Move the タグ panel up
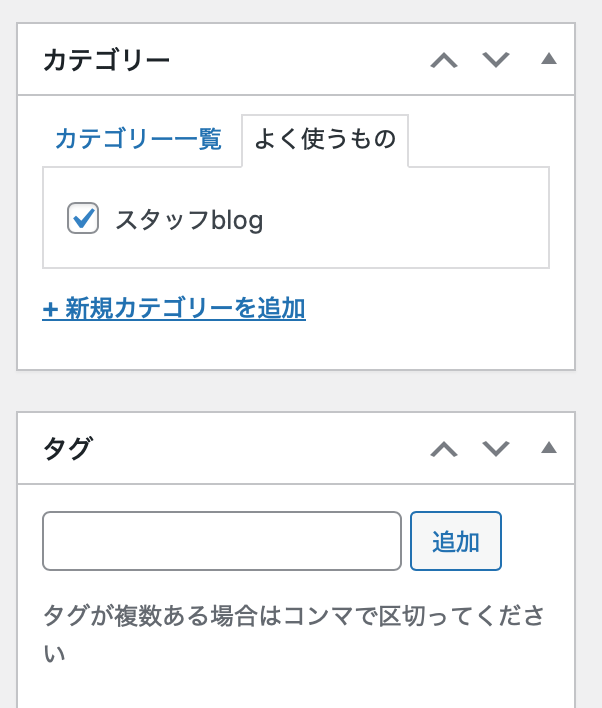Image resolution: width=602 pixels, height=708 pixels. pyautogui.click(x=444, y=449)
